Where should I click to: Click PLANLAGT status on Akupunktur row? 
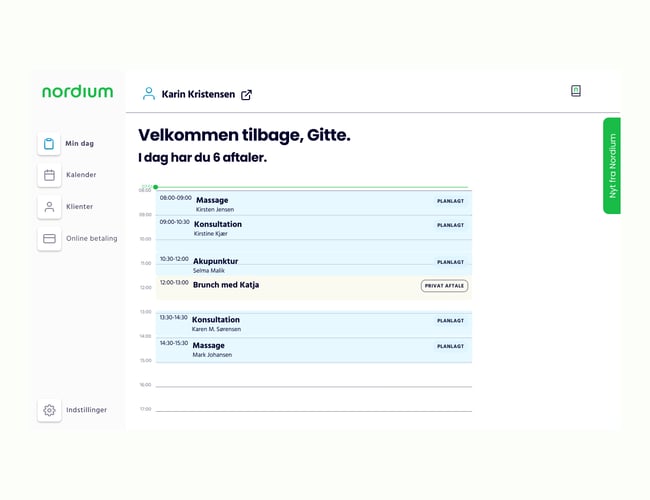pyautogui.click(x=451, y=262)
